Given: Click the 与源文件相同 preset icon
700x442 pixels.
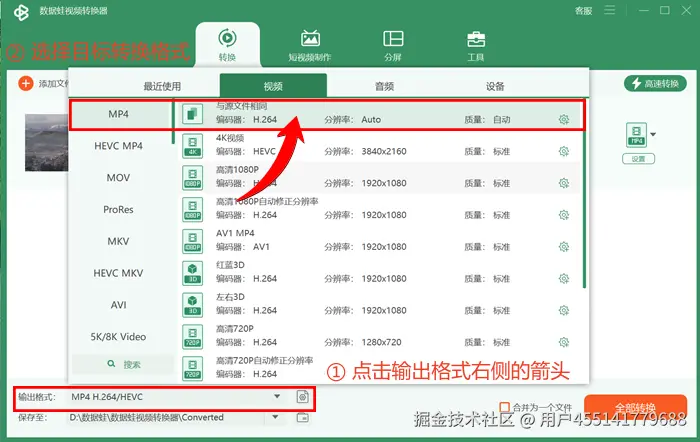Looking at the screenshot, I should (x=192, y=114).
